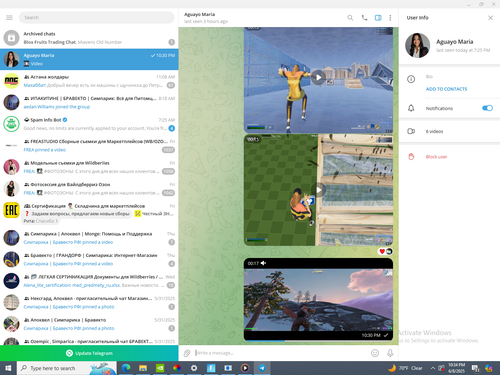
Task: Click the bell notifications icon
Action: [411, 108]
